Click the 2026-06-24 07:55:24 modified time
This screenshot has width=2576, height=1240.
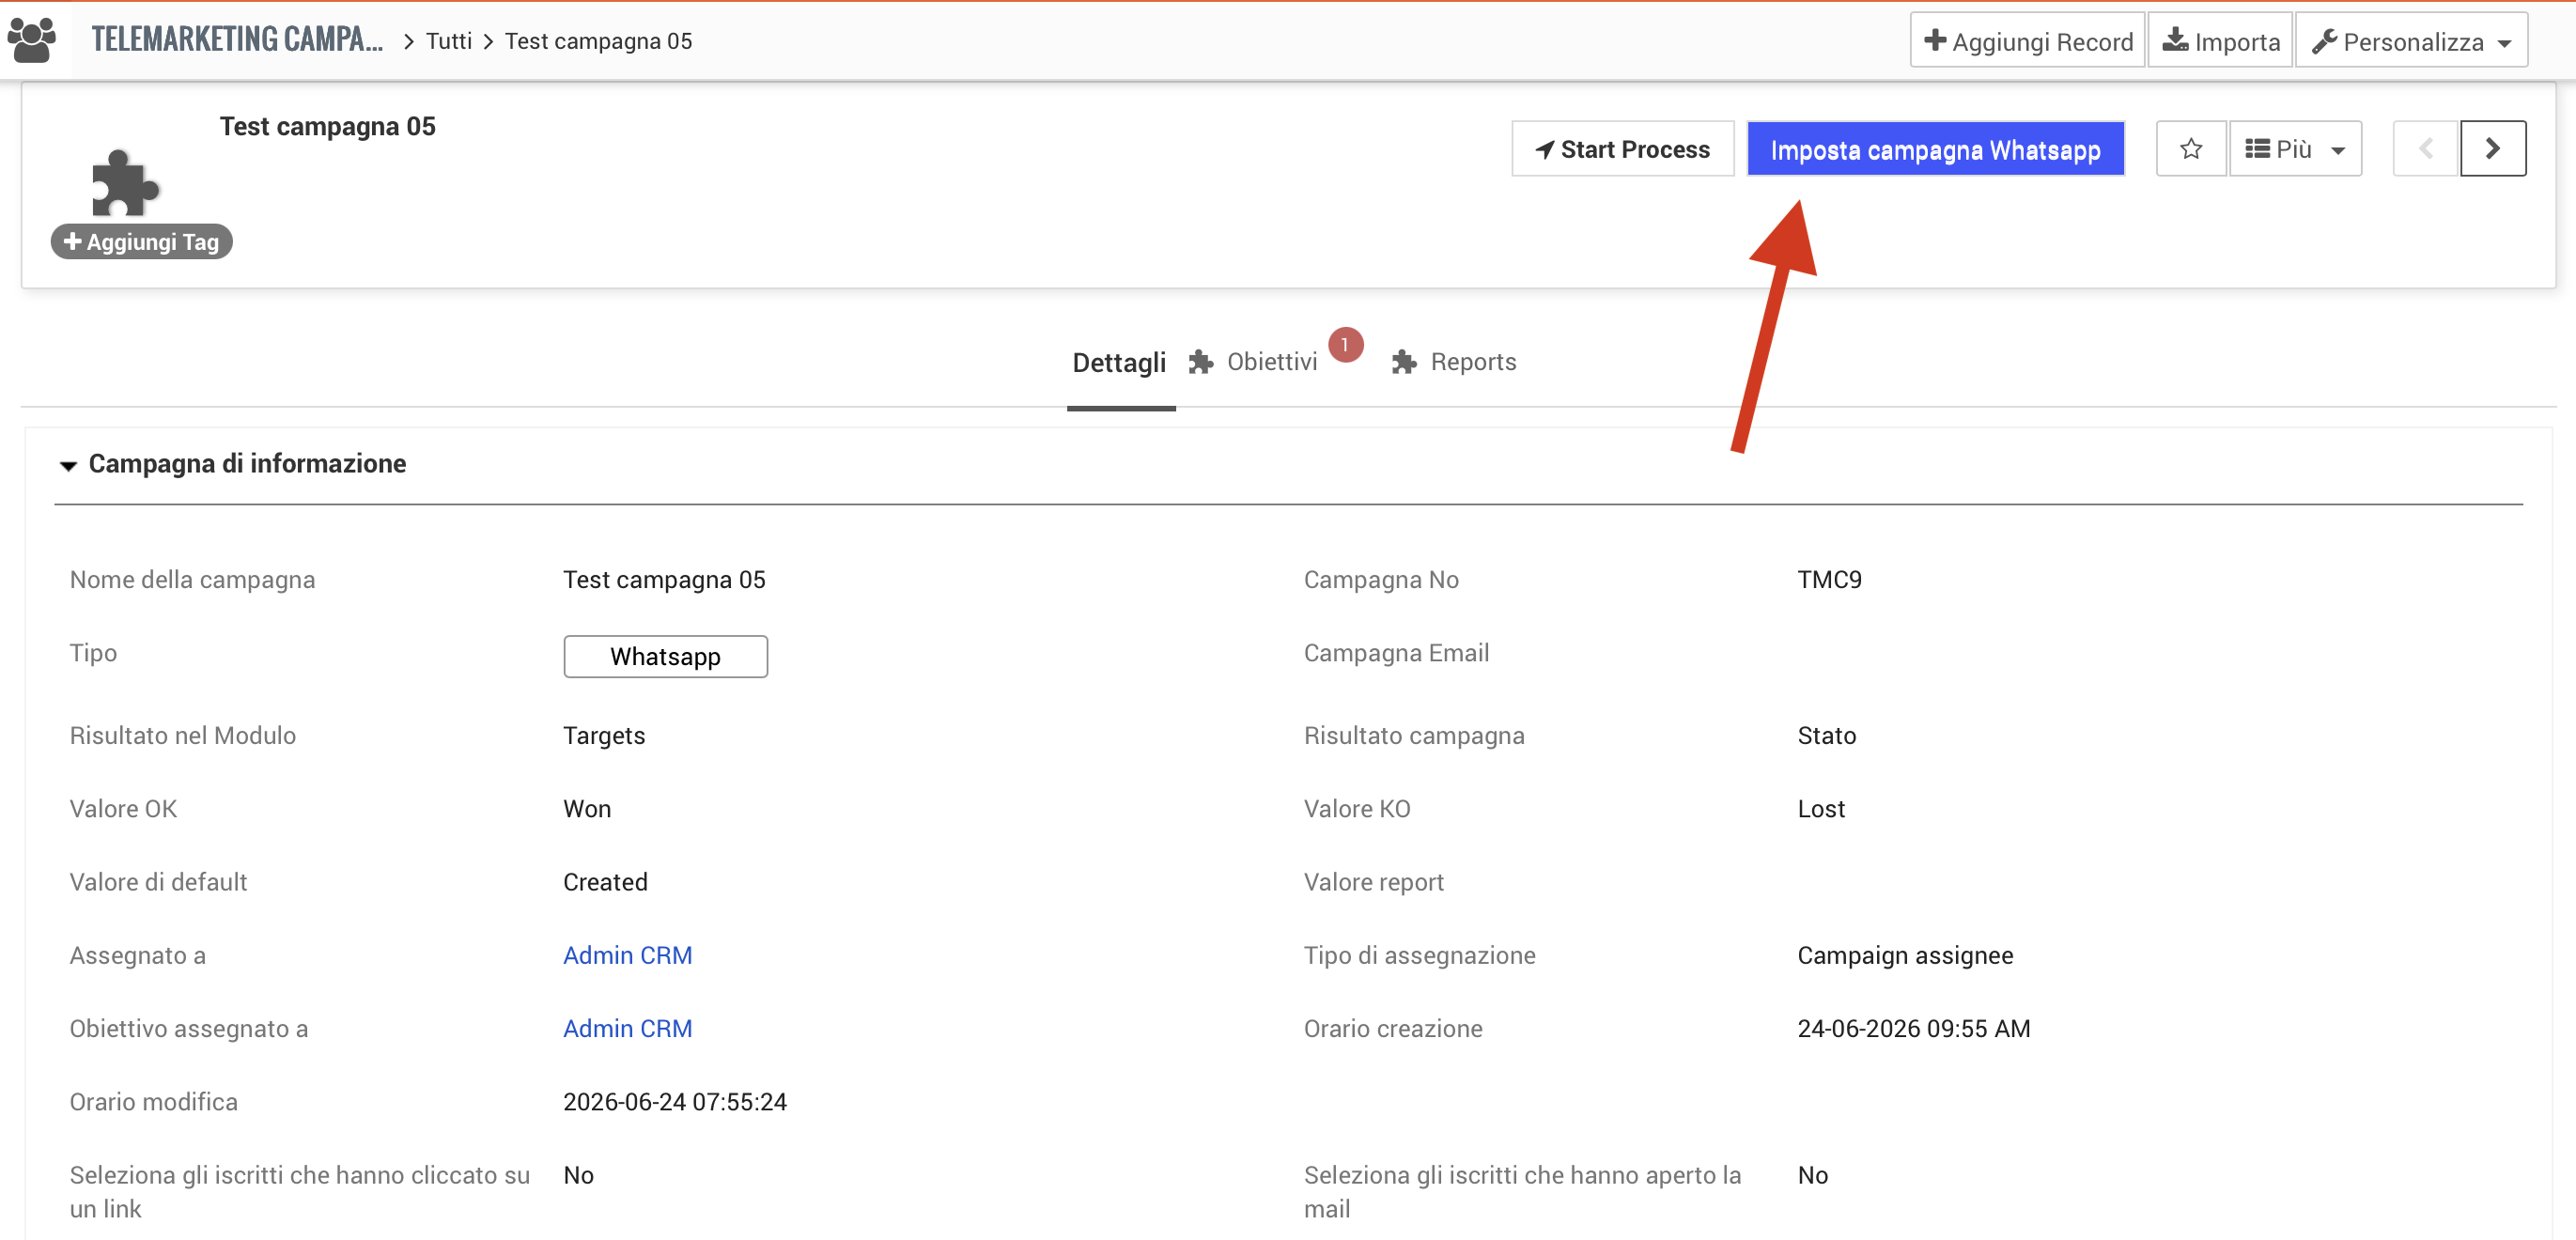[675, 1101]
